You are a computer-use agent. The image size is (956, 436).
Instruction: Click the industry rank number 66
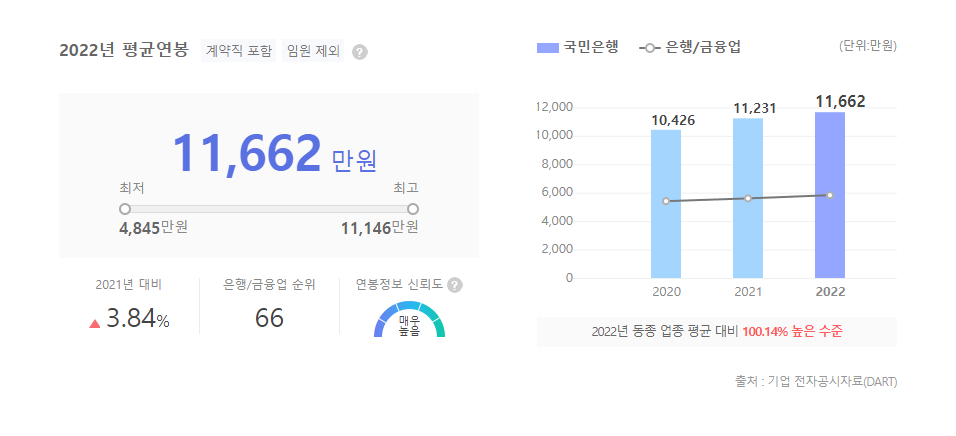(269, 318)
